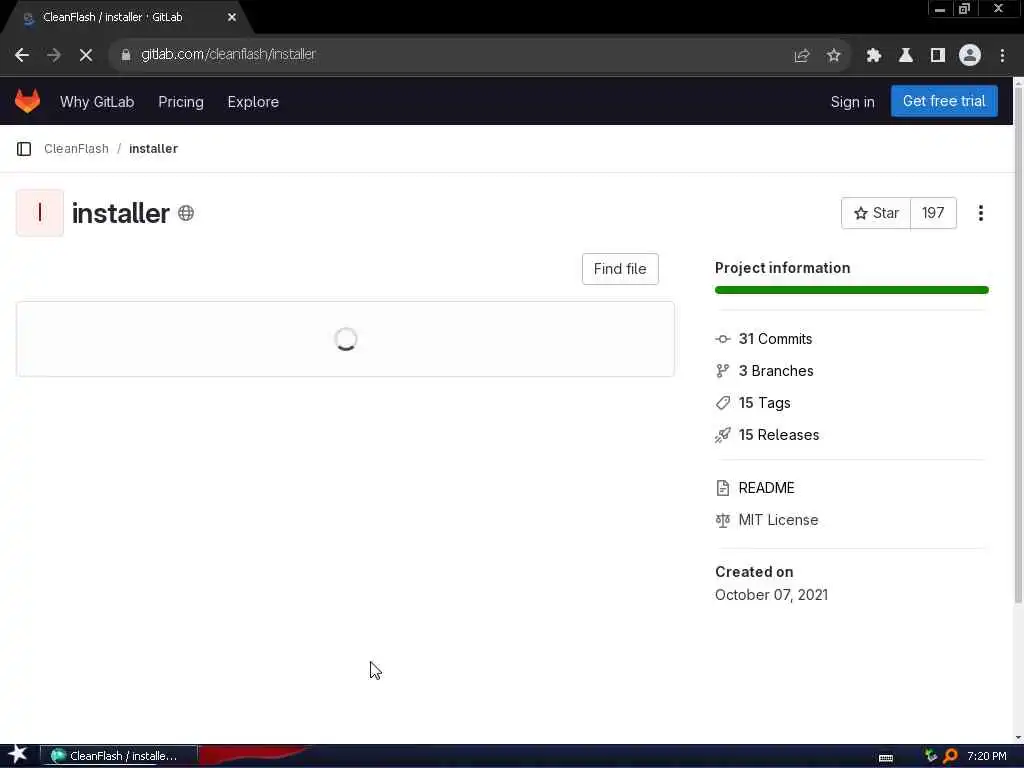This screenshot has height=768, width=1024.
Task: Click the browser forward arrow
Action: [x=54, y=55]
